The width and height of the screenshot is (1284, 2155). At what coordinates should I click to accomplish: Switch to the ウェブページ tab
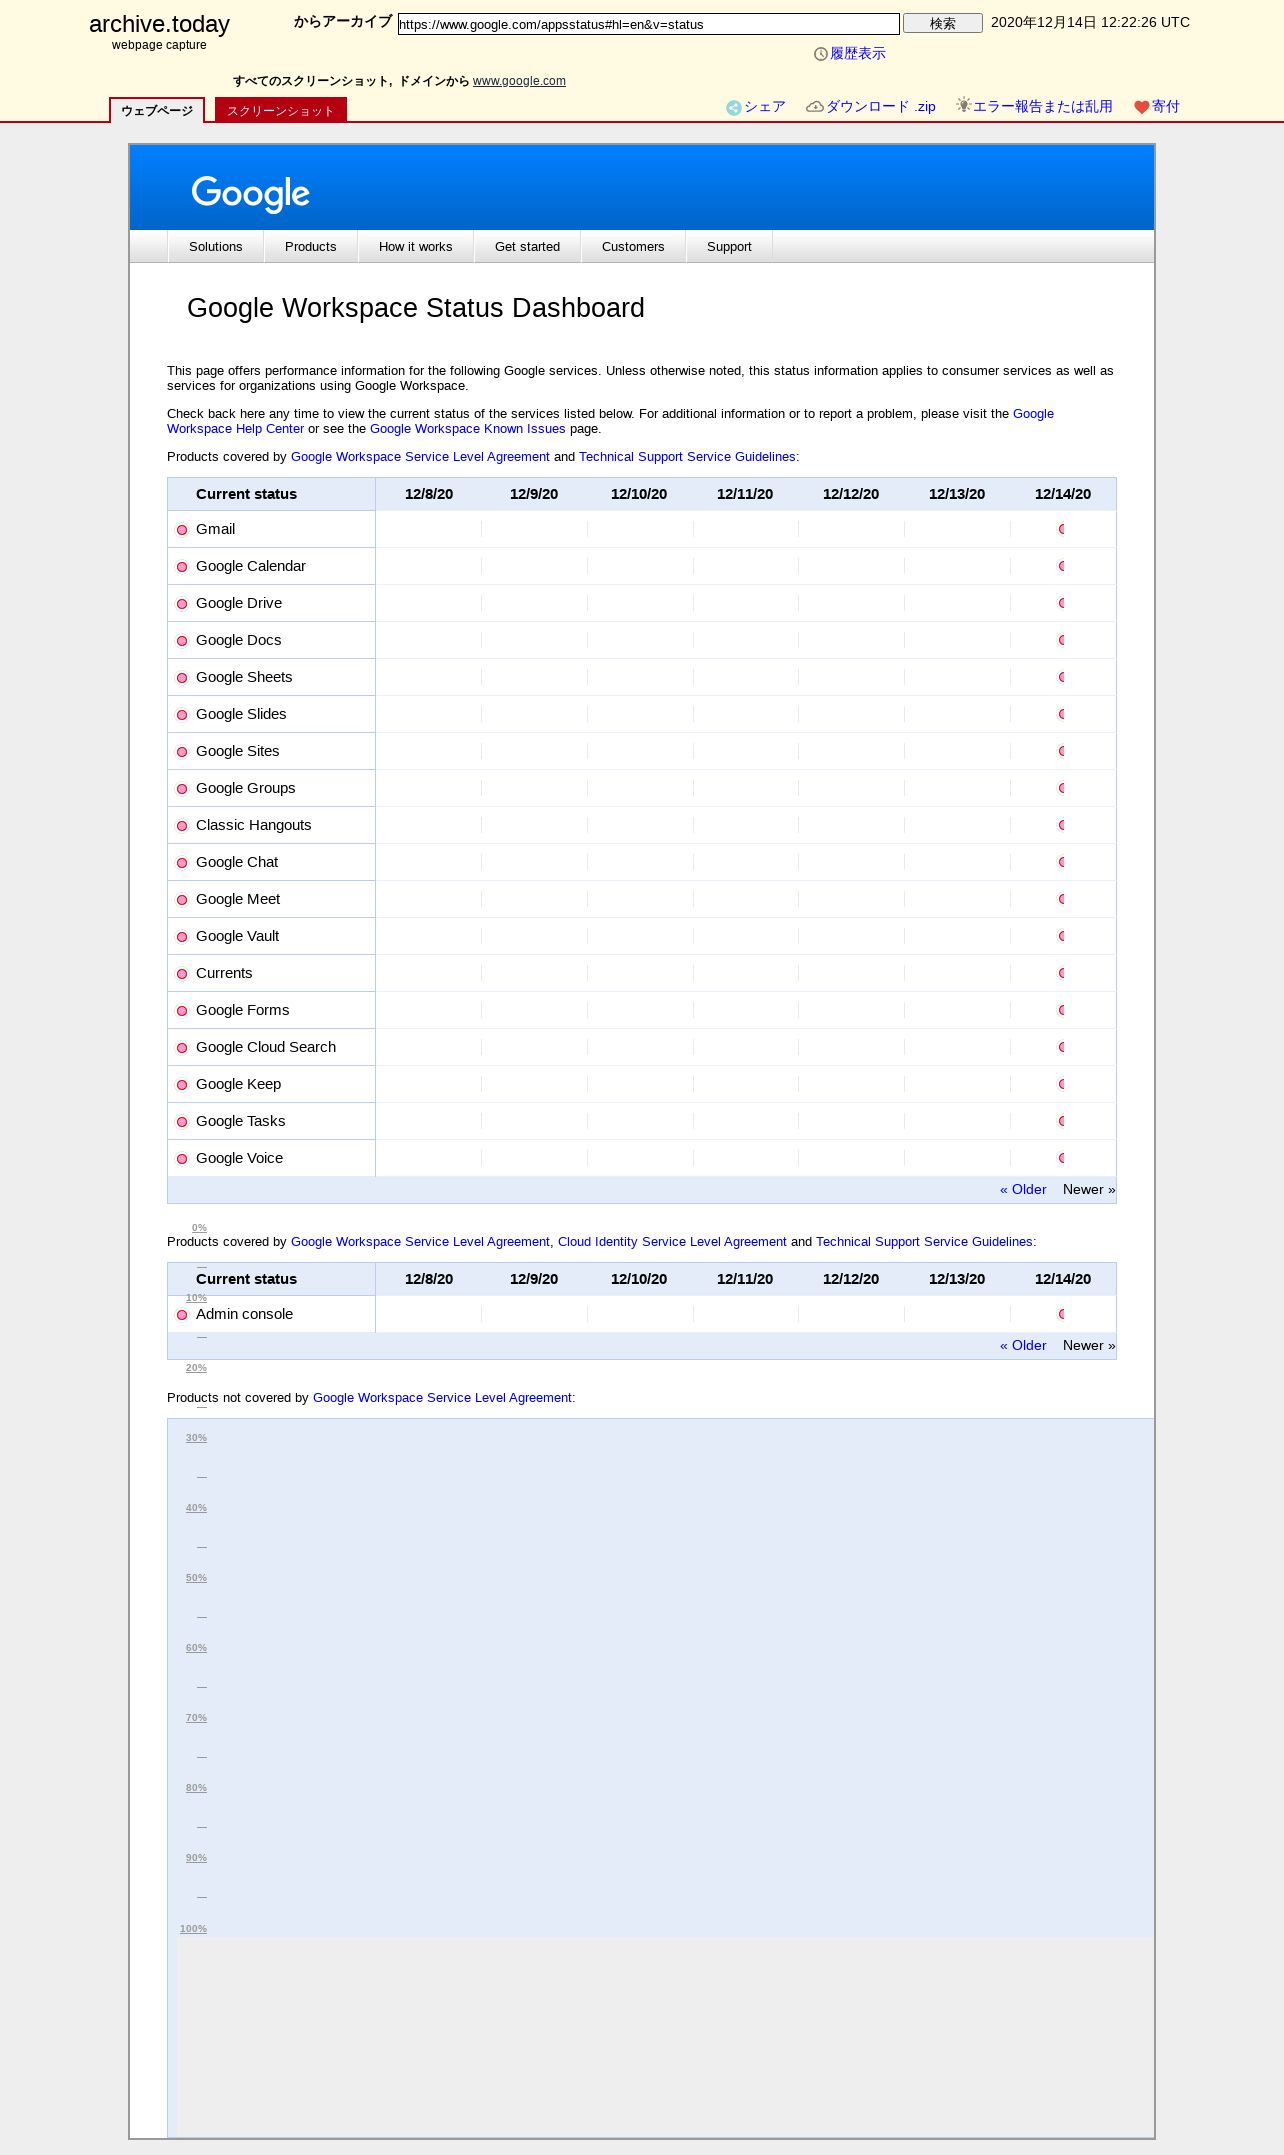click(157, 111)
